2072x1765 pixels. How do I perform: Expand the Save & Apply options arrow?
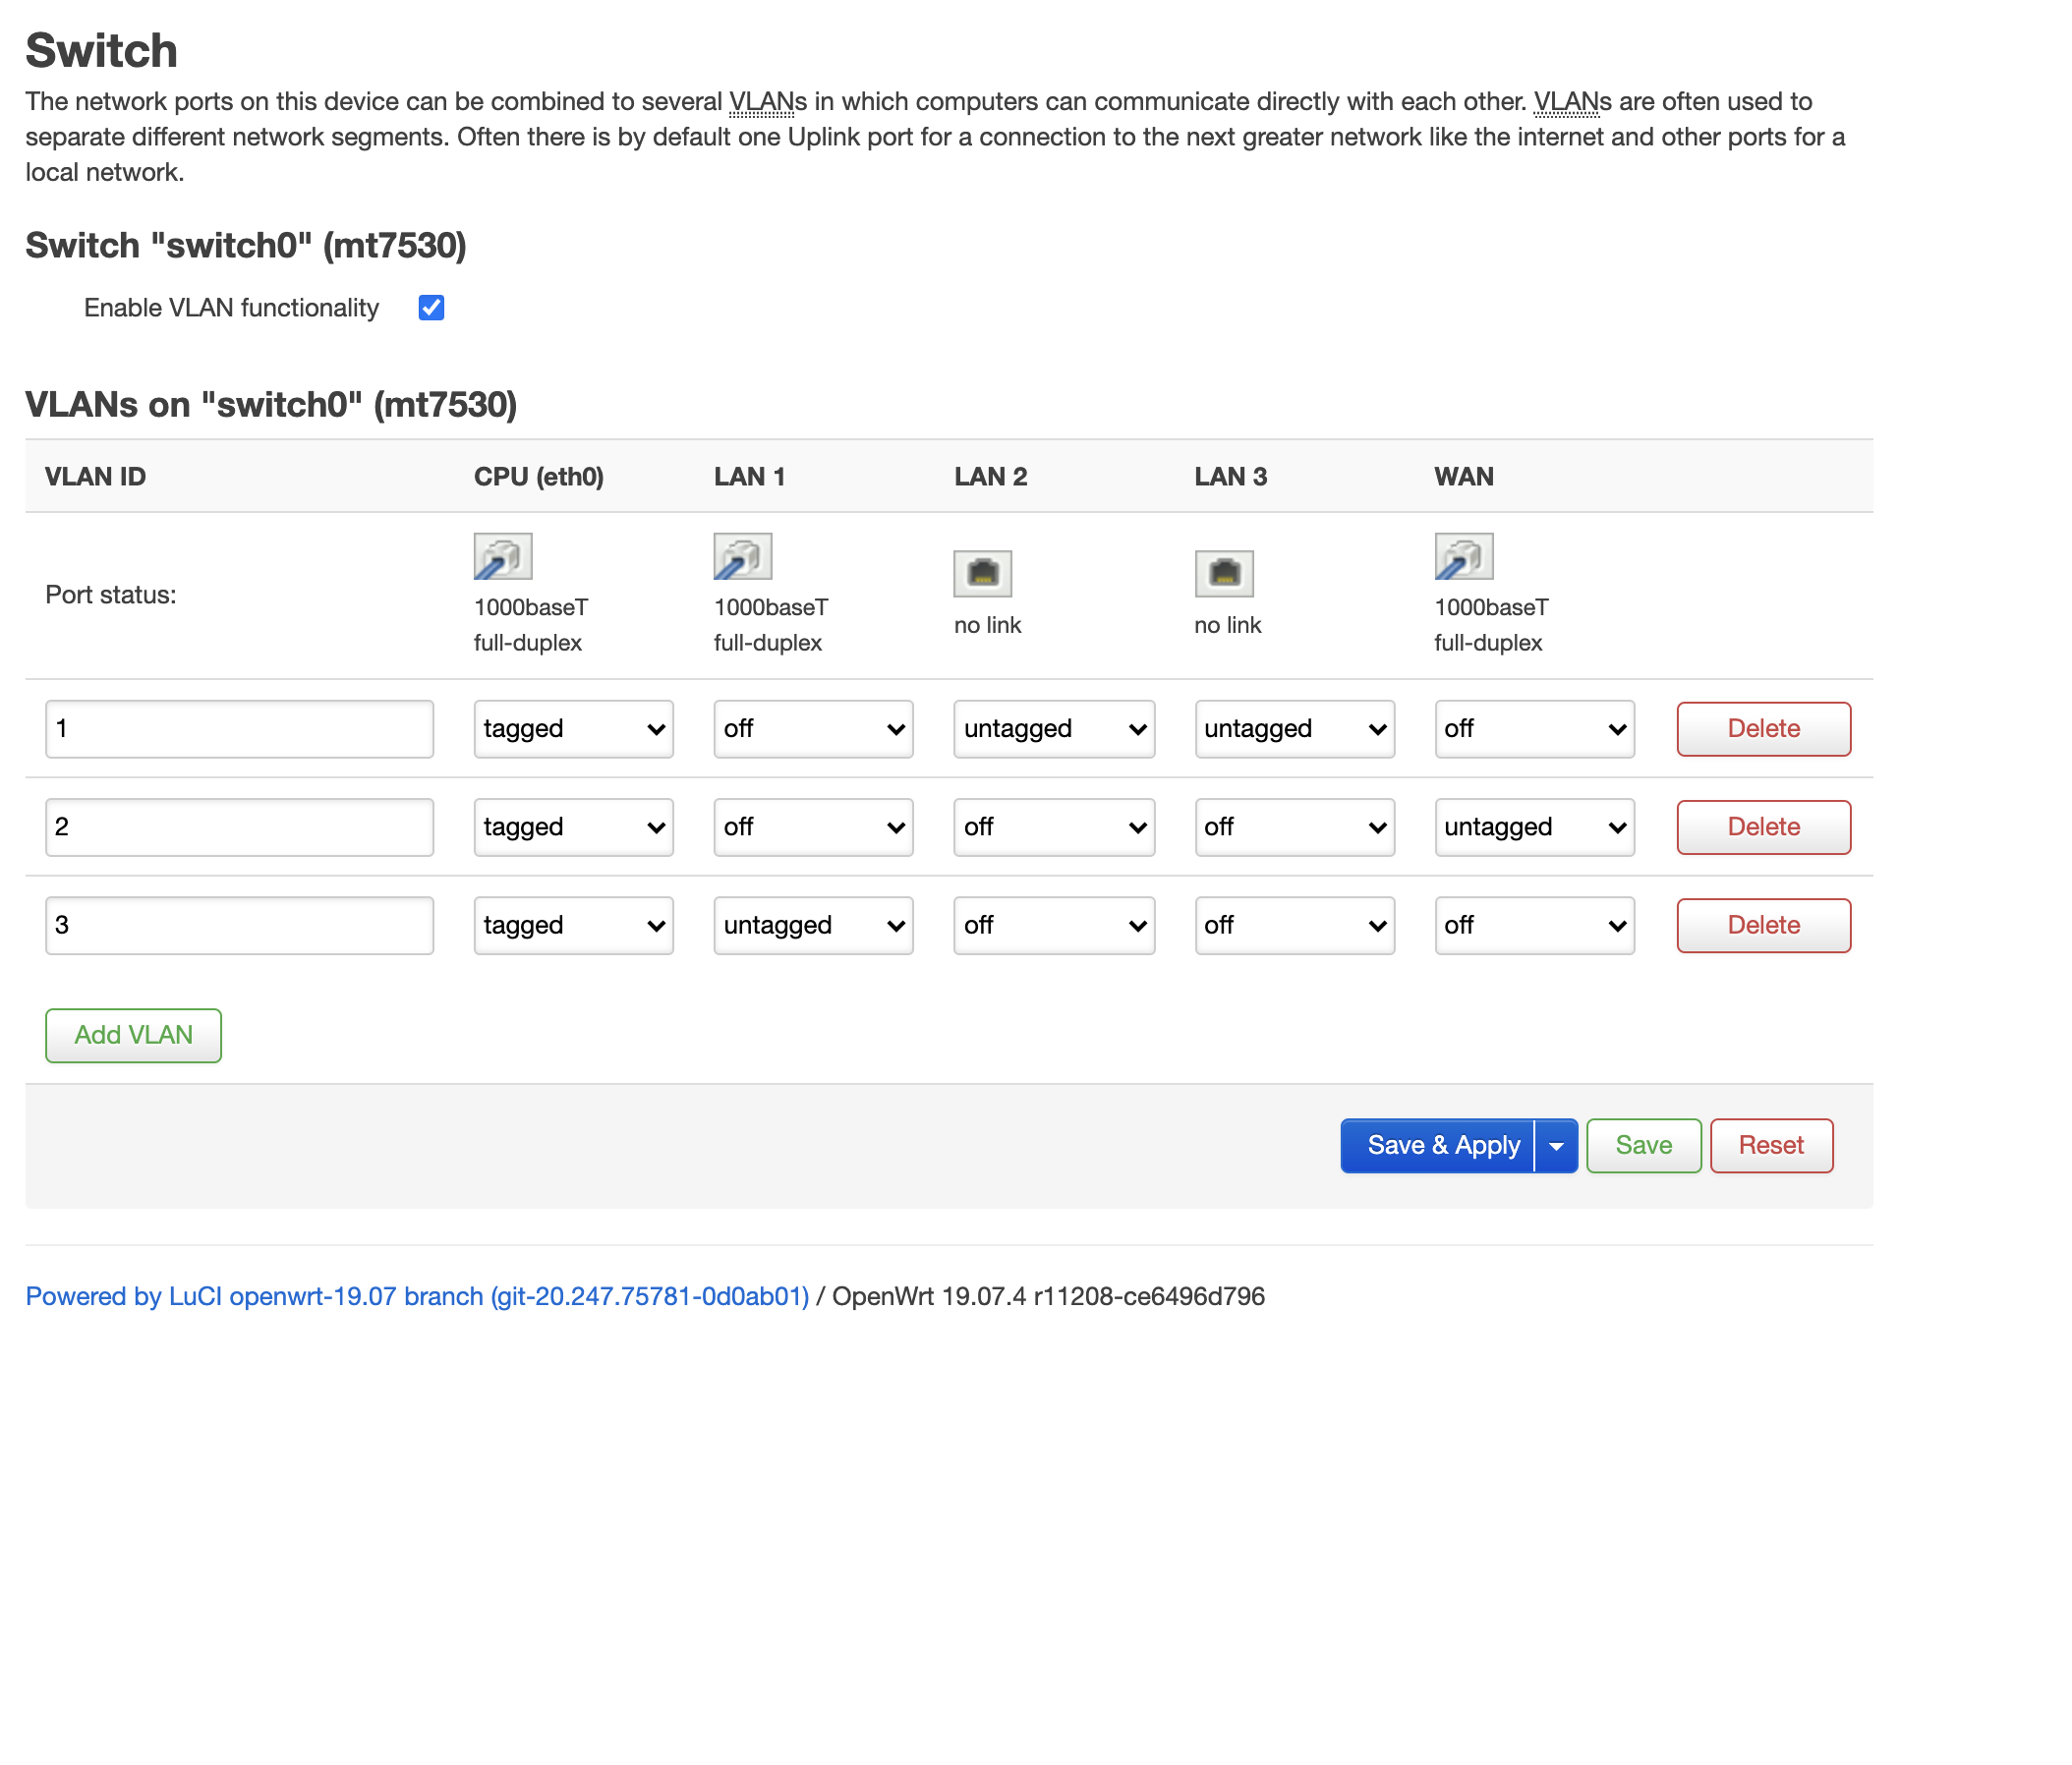click(1555, 1145)
